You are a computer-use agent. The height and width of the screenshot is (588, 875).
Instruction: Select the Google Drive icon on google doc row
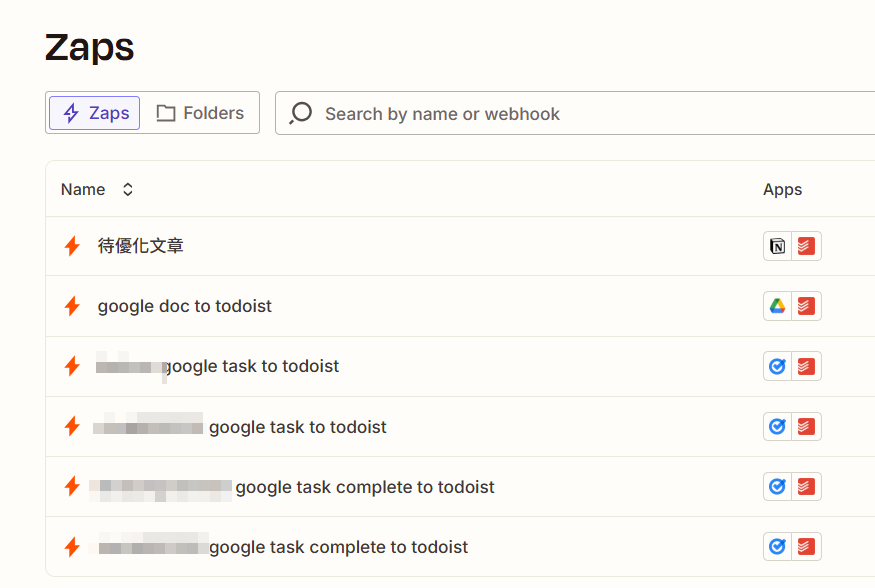coord(776,306)
